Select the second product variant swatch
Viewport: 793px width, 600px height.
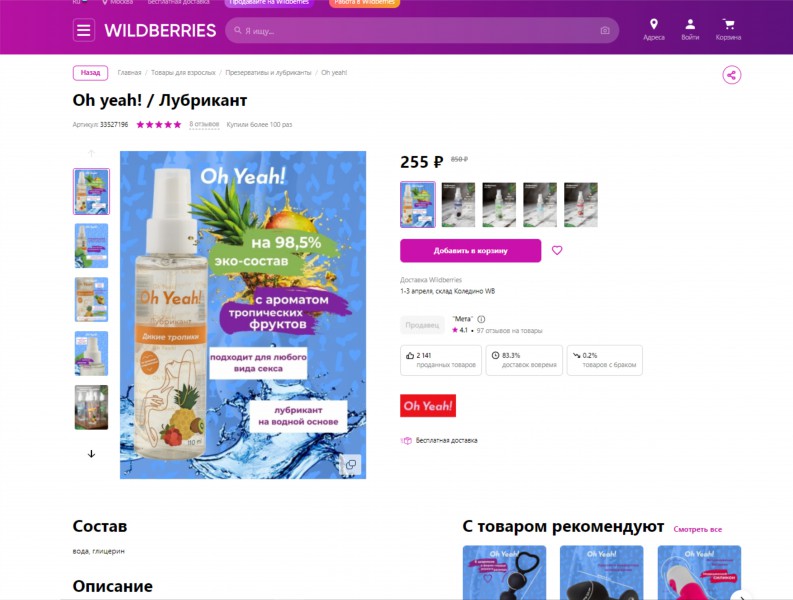pos(458,204)
